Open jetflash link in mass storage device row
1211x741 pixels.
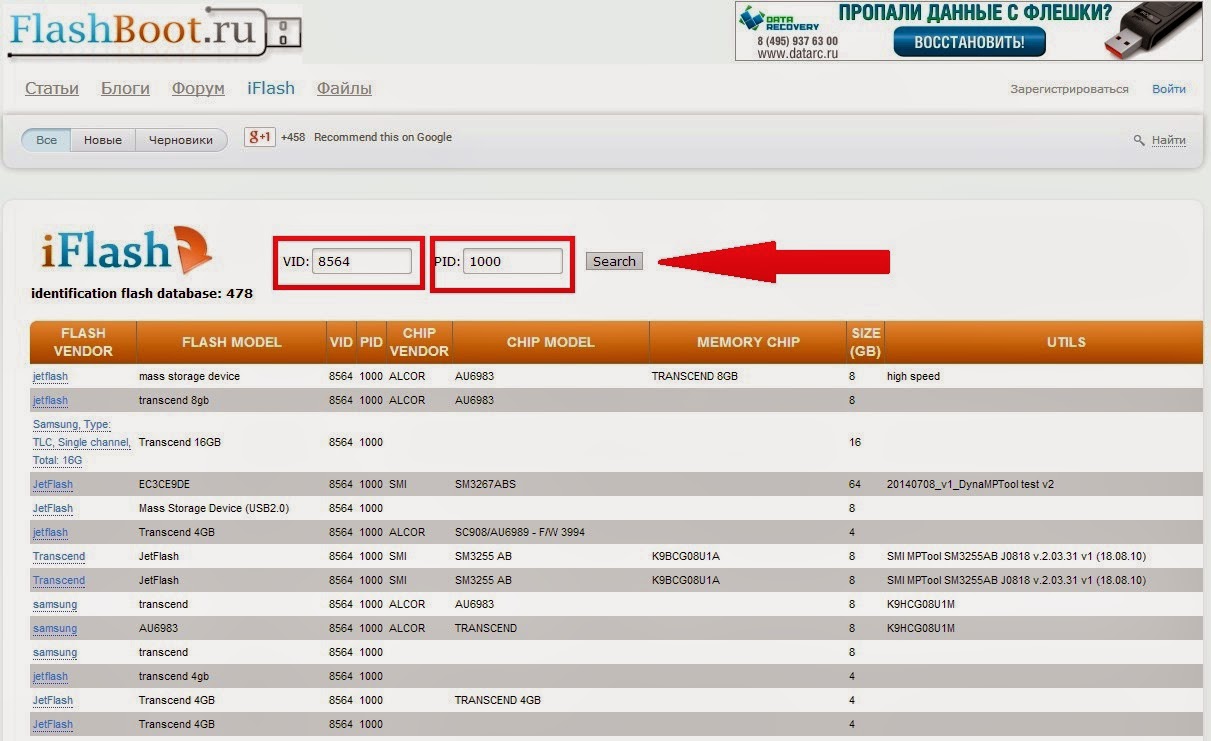point(50,376)
